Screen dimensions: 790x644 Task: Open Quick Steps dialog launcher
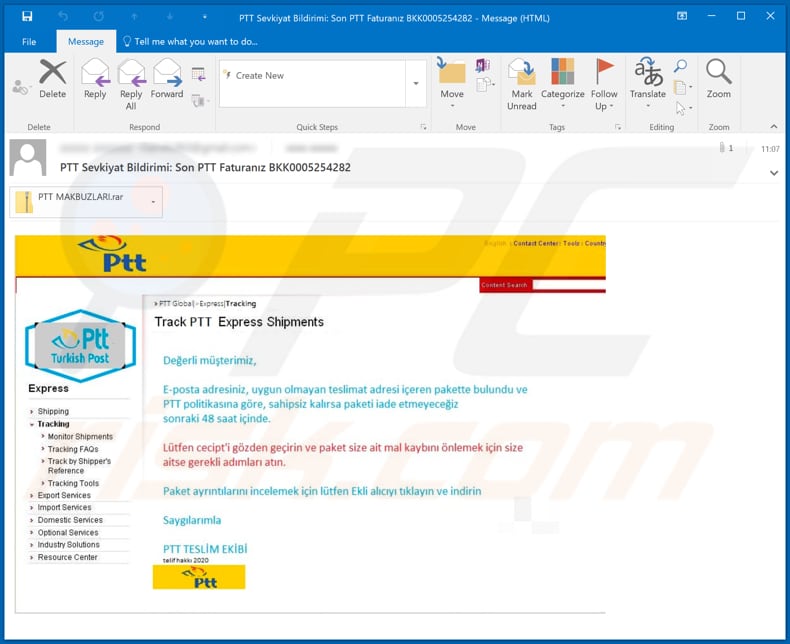(x=424, y=127)
